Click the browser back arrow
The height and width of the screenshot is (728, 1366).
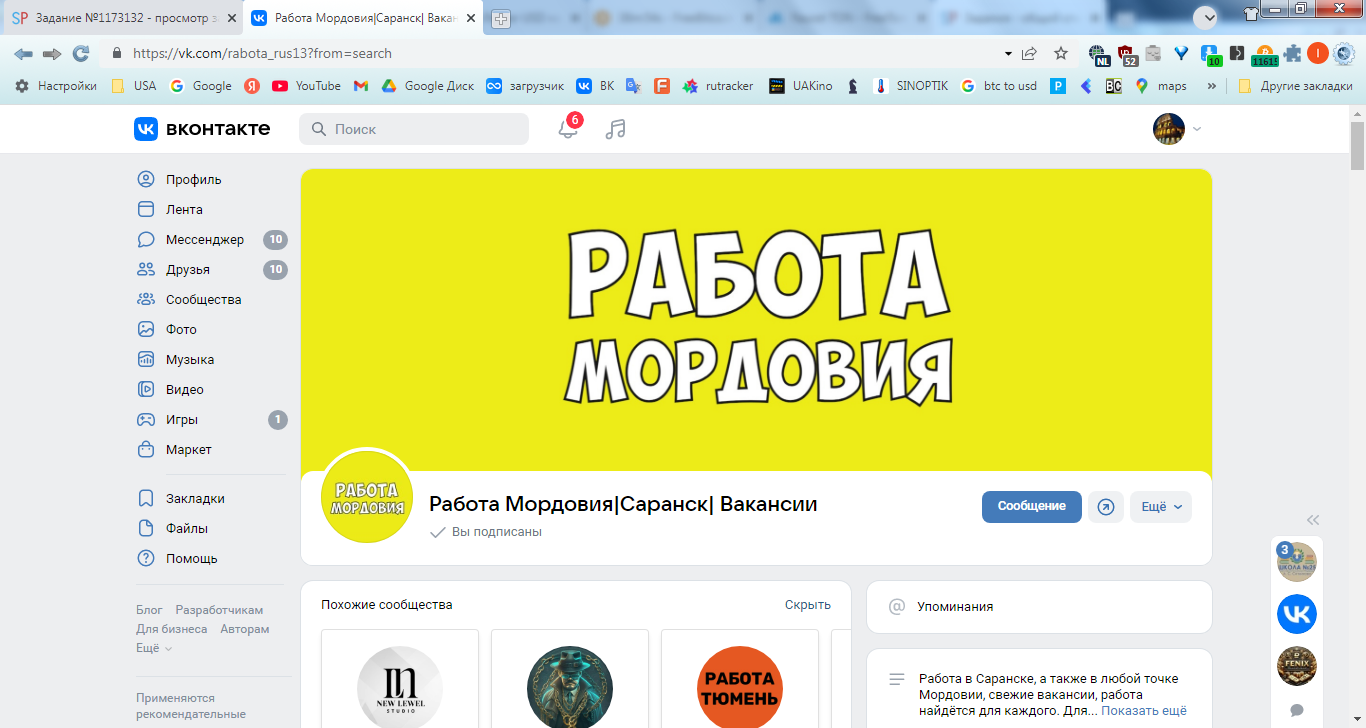pyautogui.click(x=23, y=54)
